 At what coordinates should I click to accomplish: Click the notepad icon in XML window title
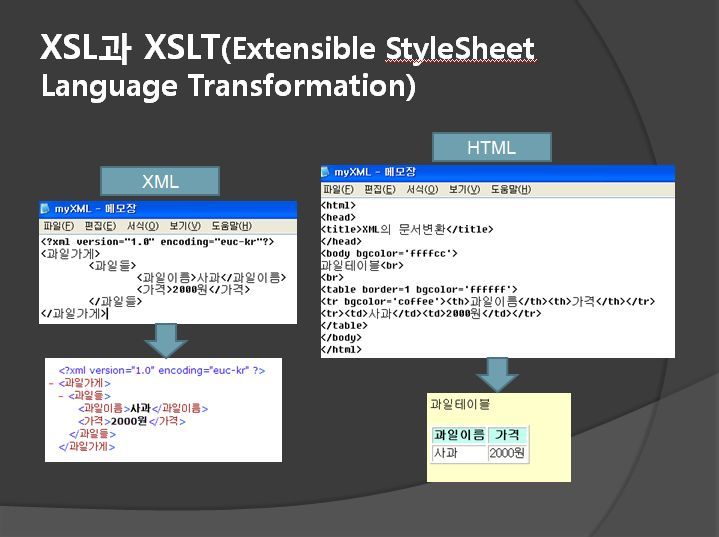tap(45, 209)
